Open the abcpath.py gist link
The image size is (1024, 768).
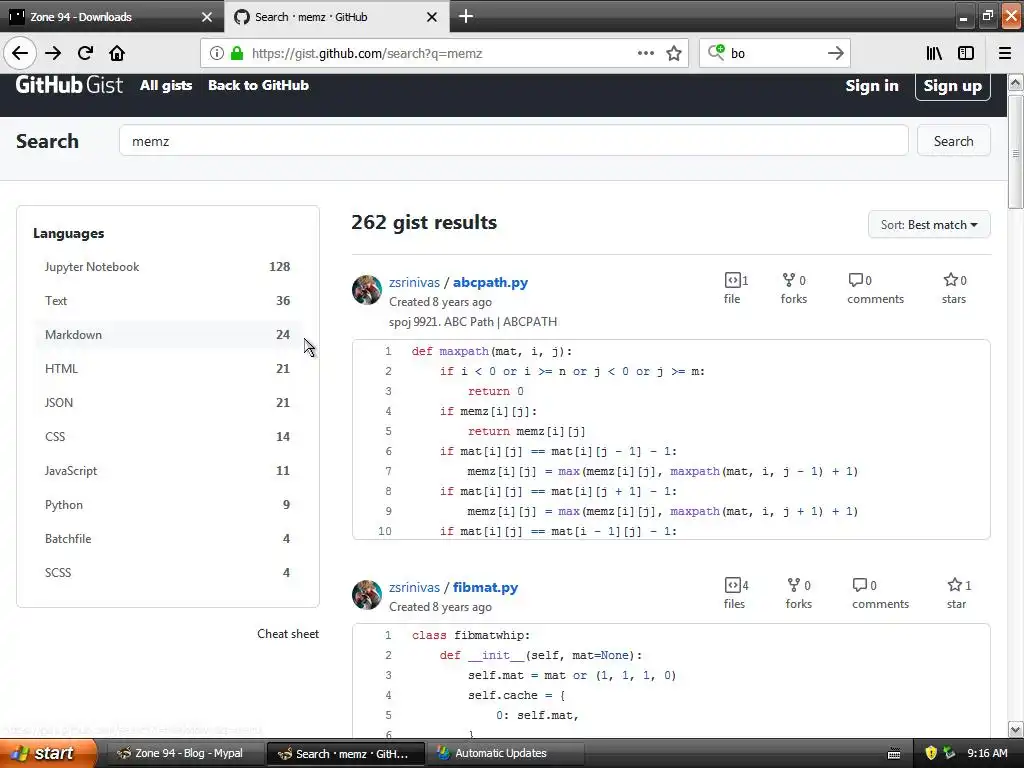(x=490, y=283)
